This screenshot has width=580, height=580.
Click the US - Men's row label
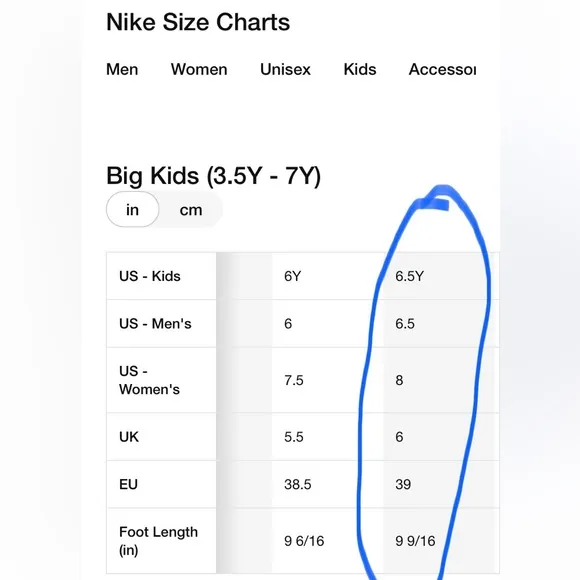(155, 324)
